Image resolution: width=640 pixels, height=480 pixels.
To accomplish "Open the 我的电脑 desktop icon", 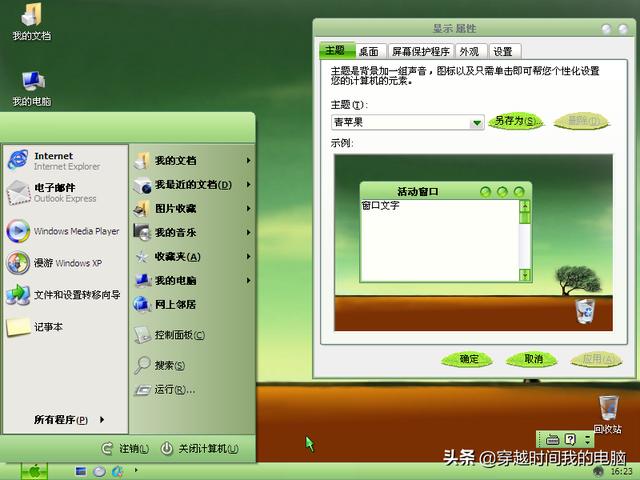I will click(x=31, y=88).
